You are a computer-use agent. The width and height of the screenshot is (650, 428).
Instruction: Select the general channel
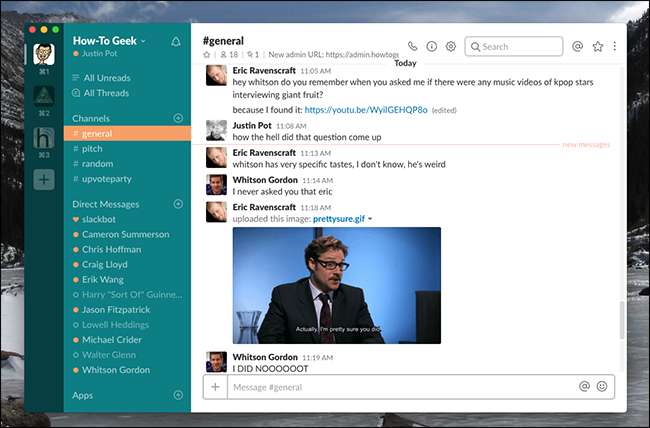(127, 134)
